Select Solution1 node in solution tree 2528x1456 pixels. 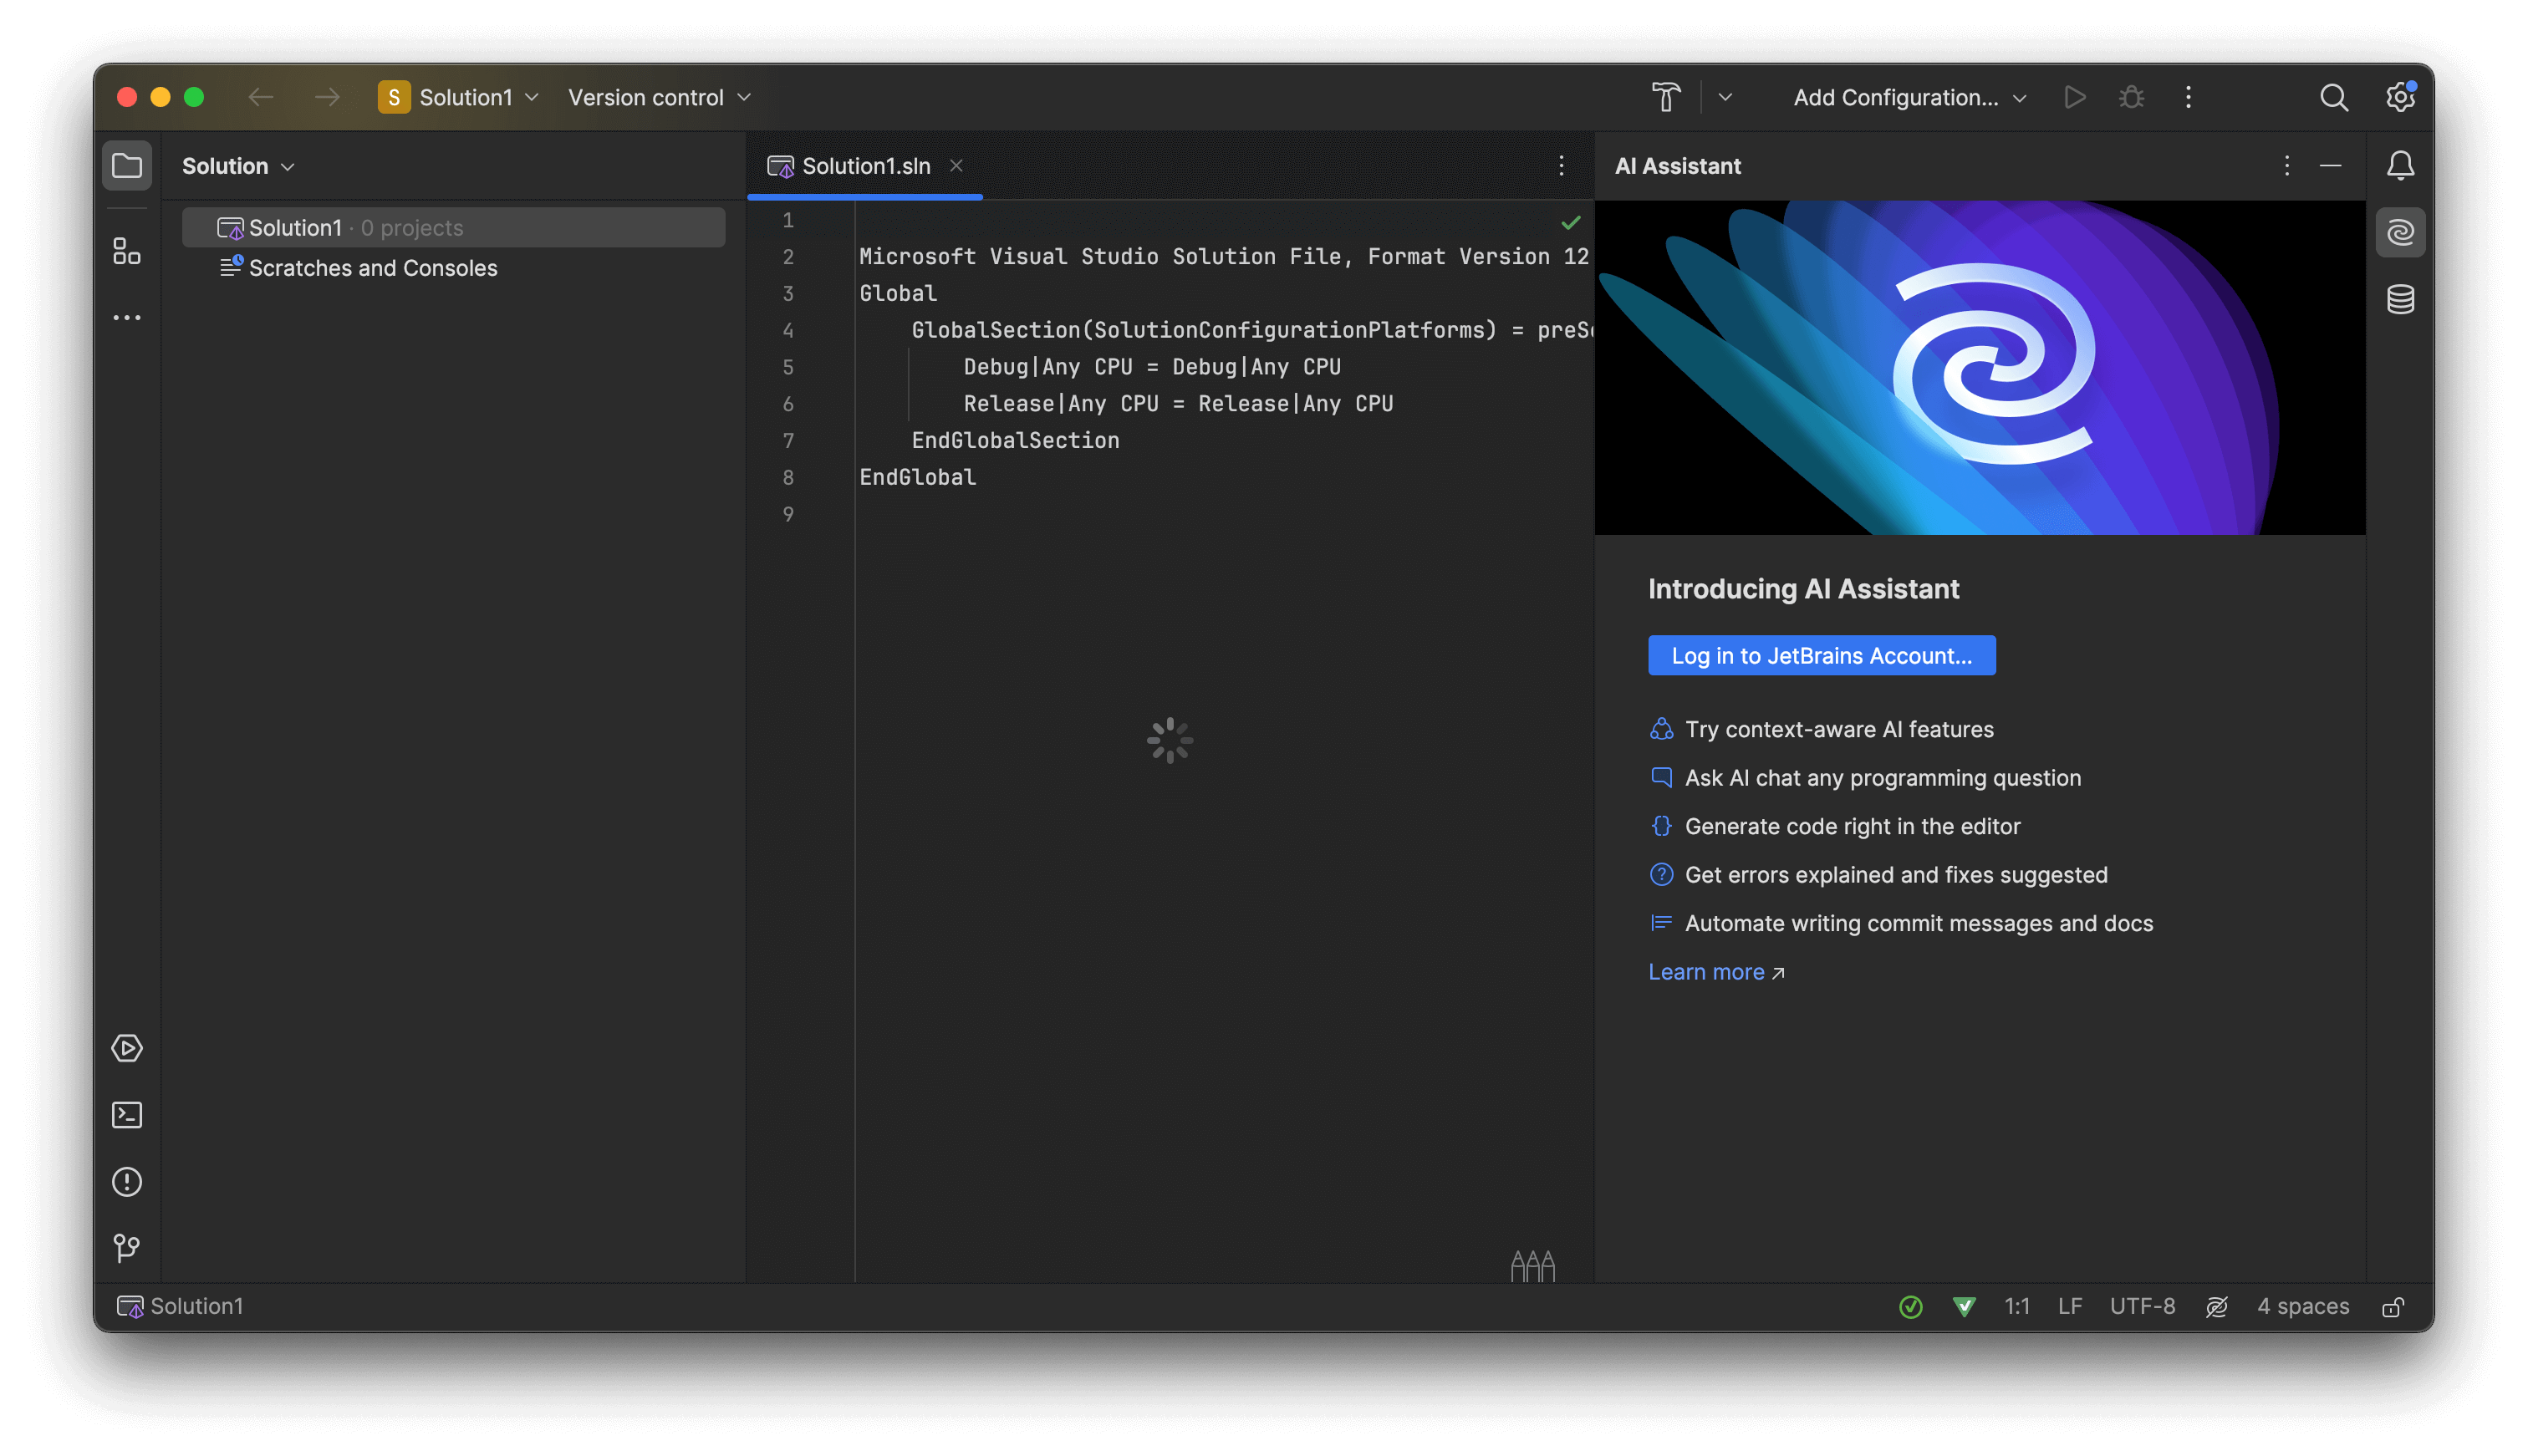[453, 227]
